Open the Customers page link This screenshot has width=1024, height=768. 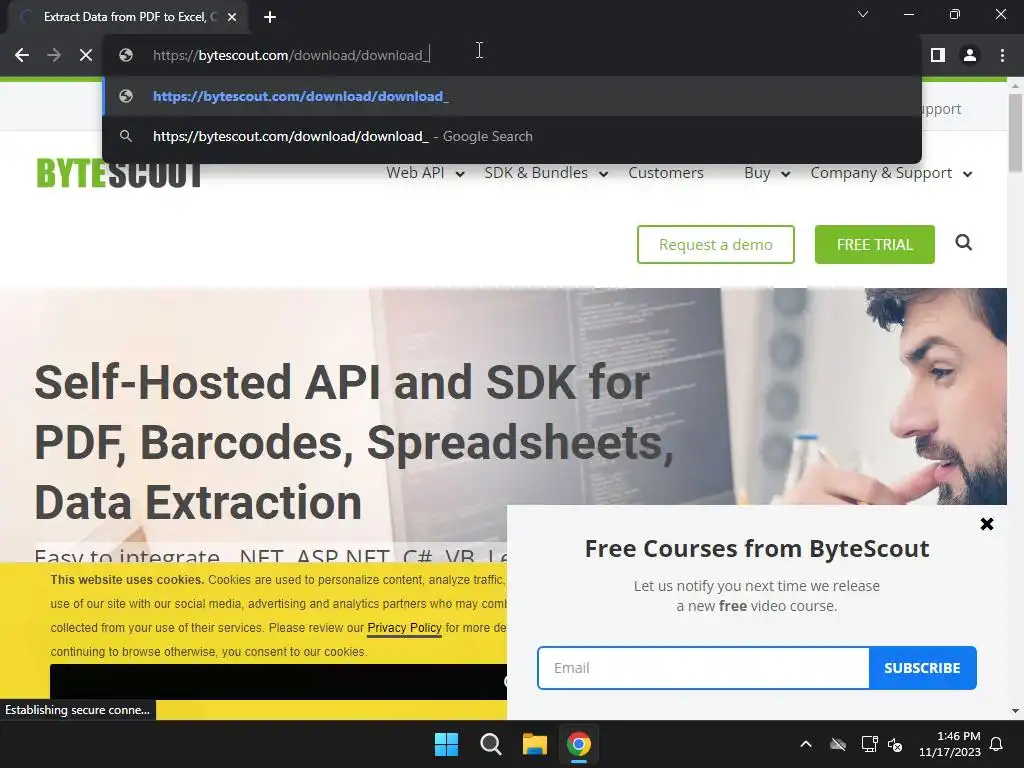point(665,173)
